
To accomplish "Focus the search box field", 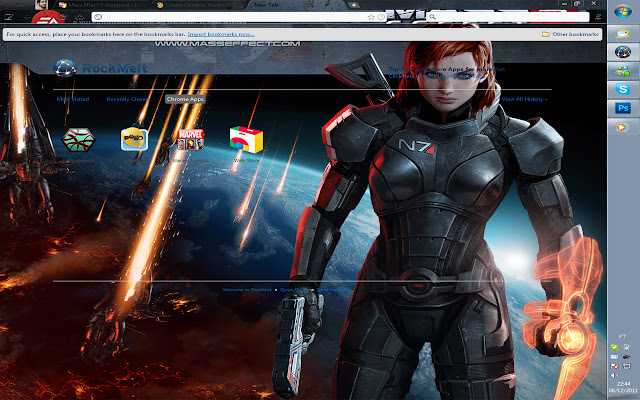I will pos(508,17).
